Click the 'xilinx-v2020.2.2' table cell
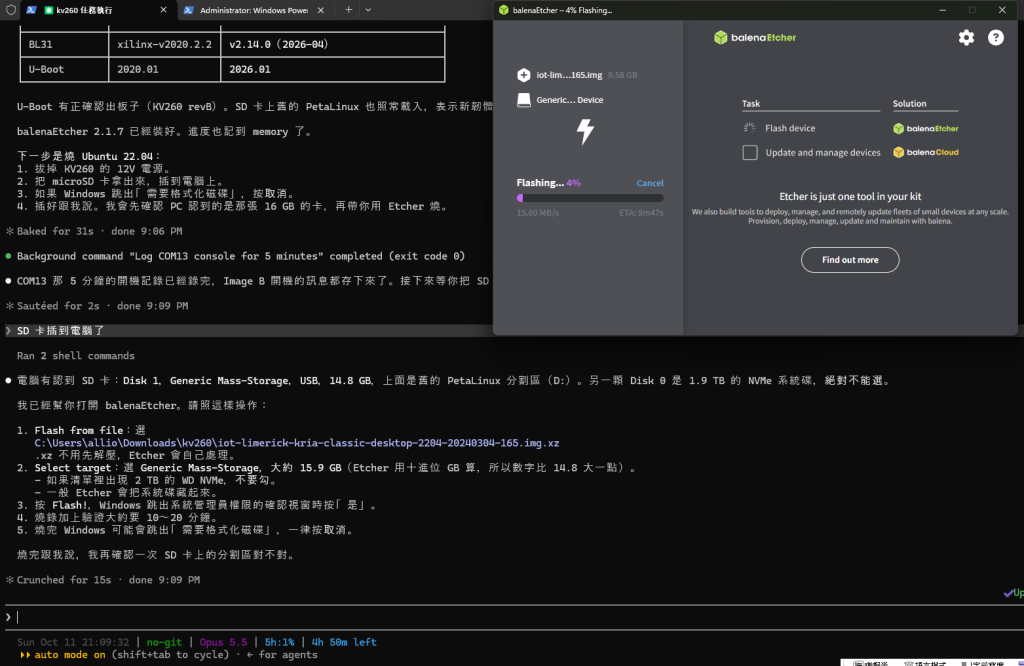Screen dimensions: 1024x666 tap(165, 44)
